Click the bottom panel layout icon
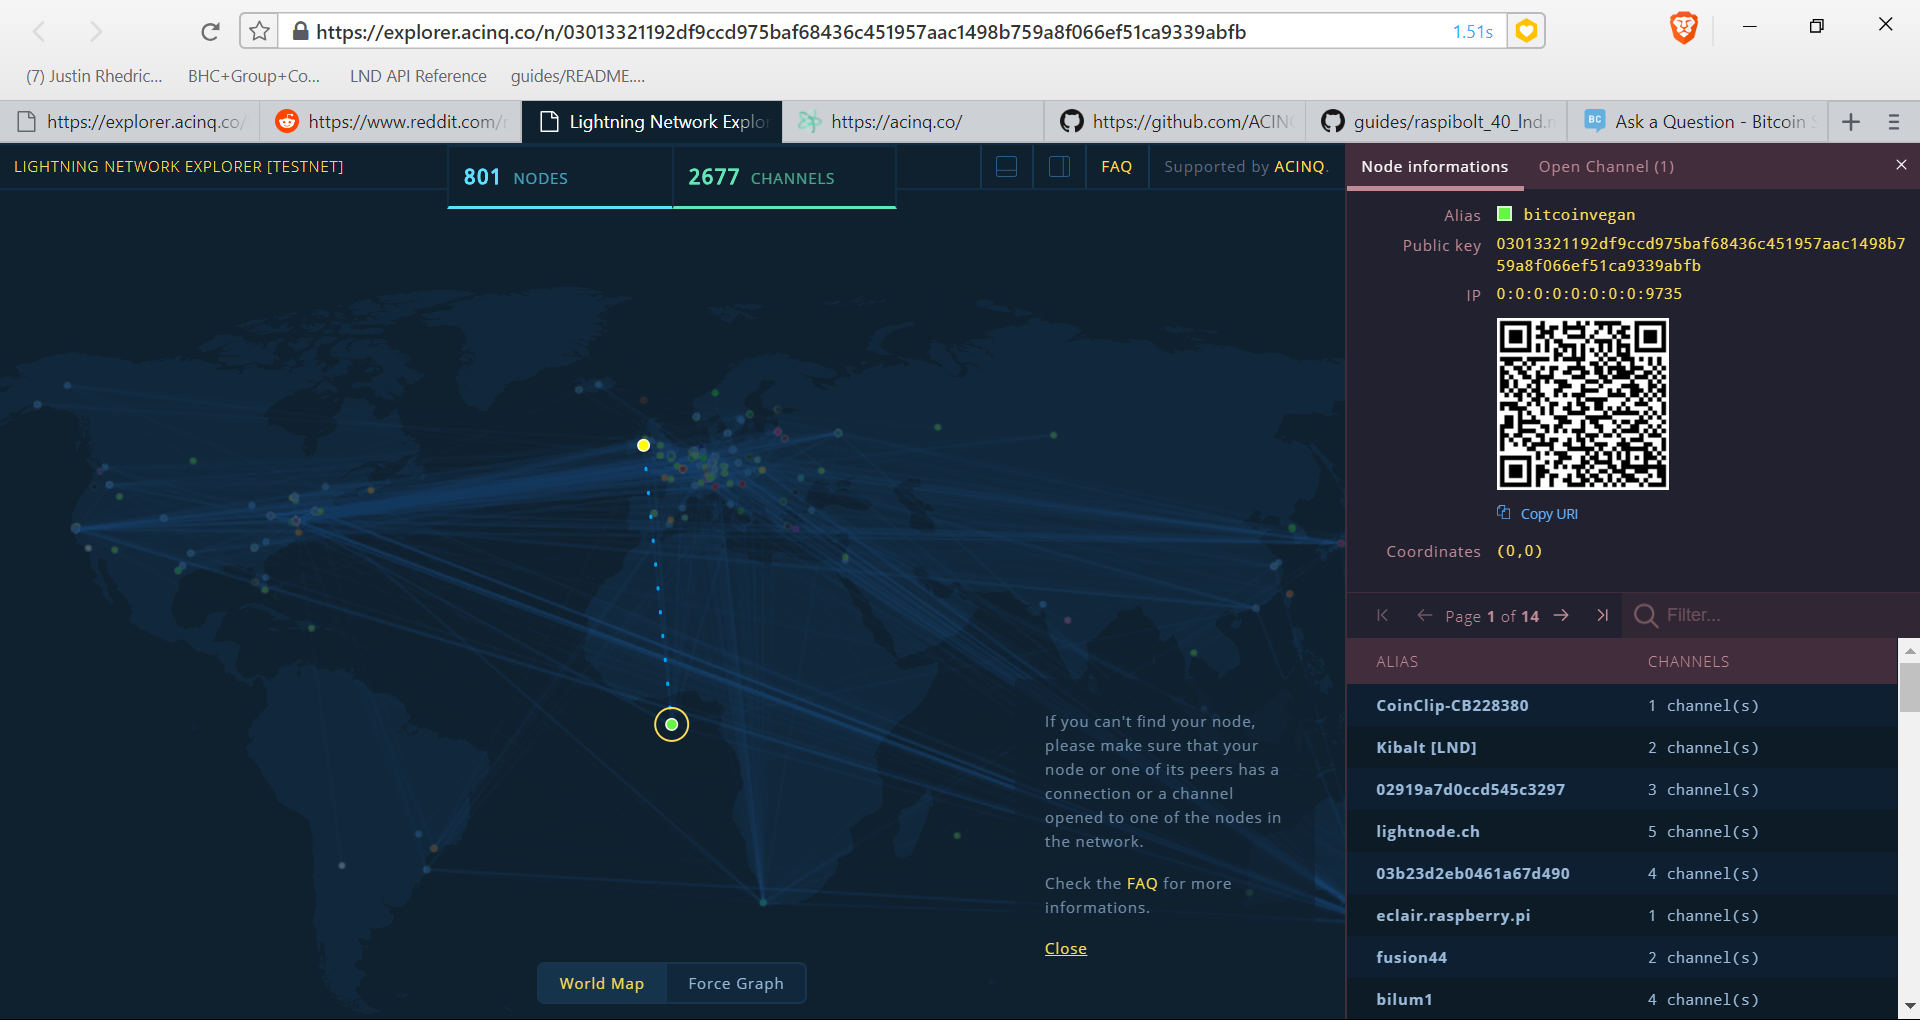This screenshot has height=1020, width=1920. point(1007,167)
